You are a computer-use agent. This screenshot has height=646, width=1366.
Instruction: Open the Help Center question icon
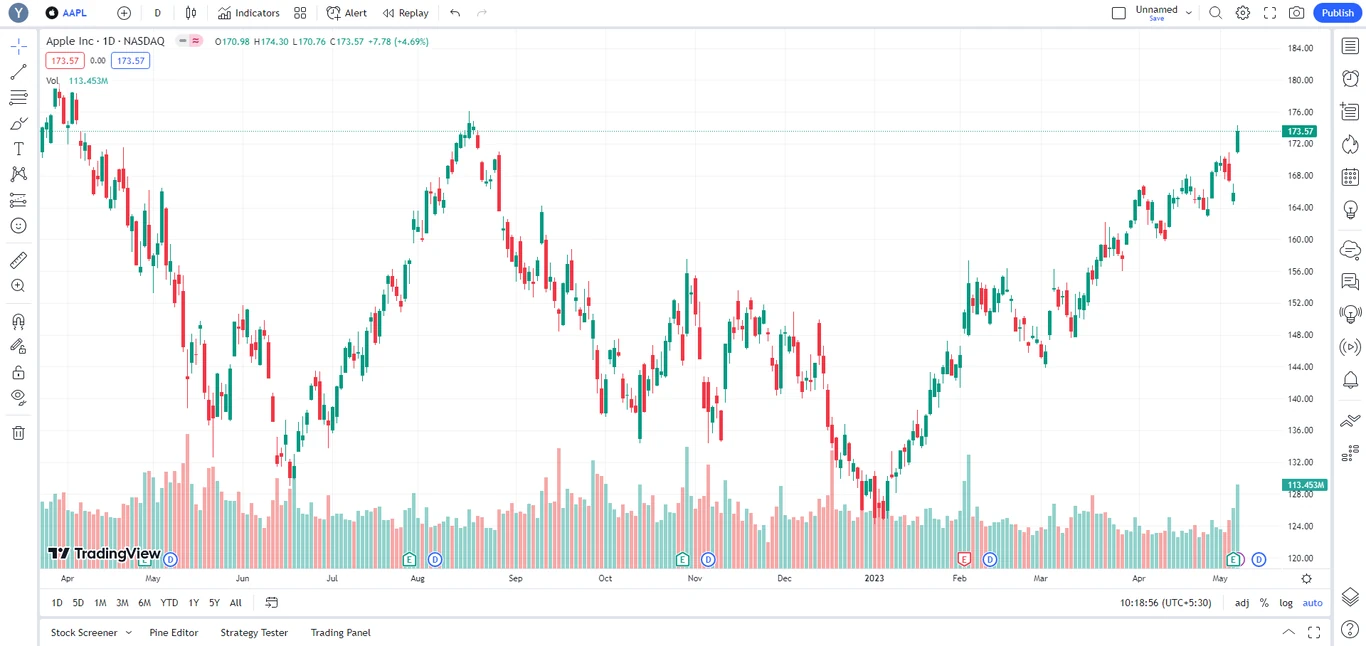(x=1350, y=629)
